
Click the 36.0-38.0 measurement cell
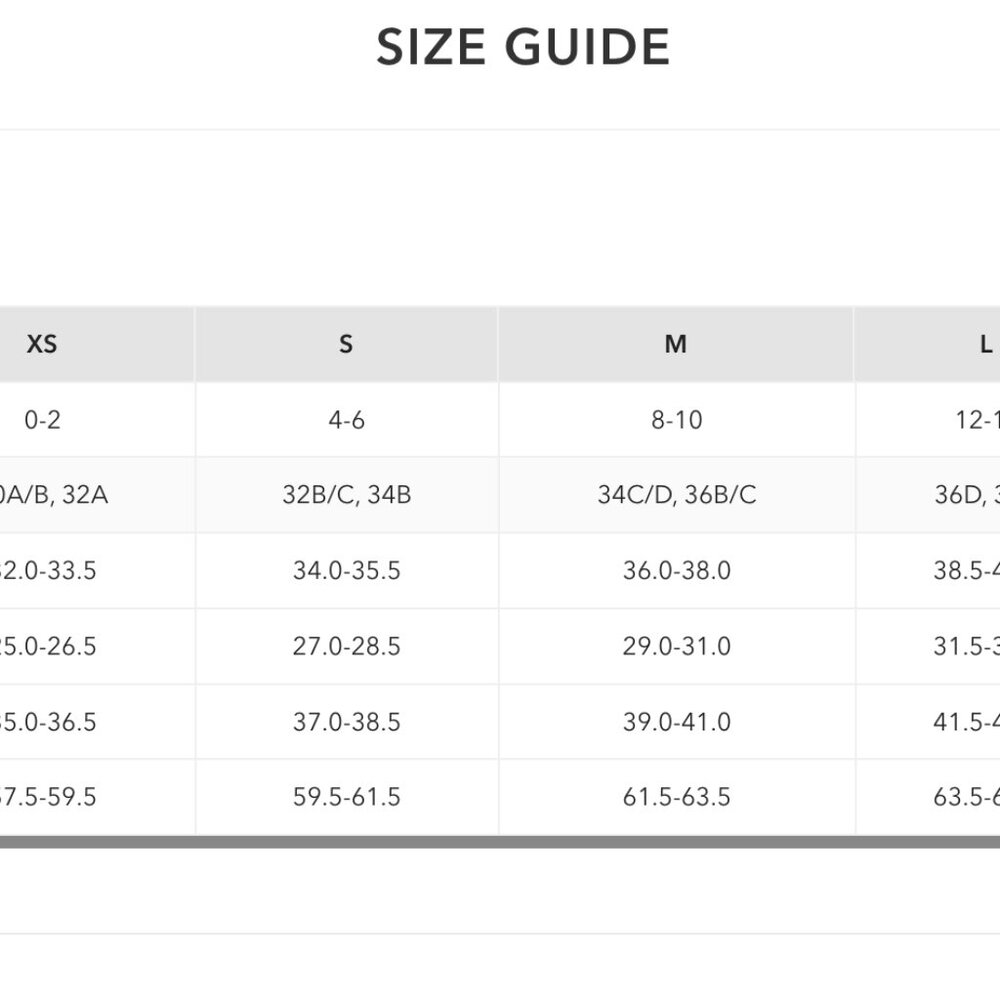click(676, 571)
